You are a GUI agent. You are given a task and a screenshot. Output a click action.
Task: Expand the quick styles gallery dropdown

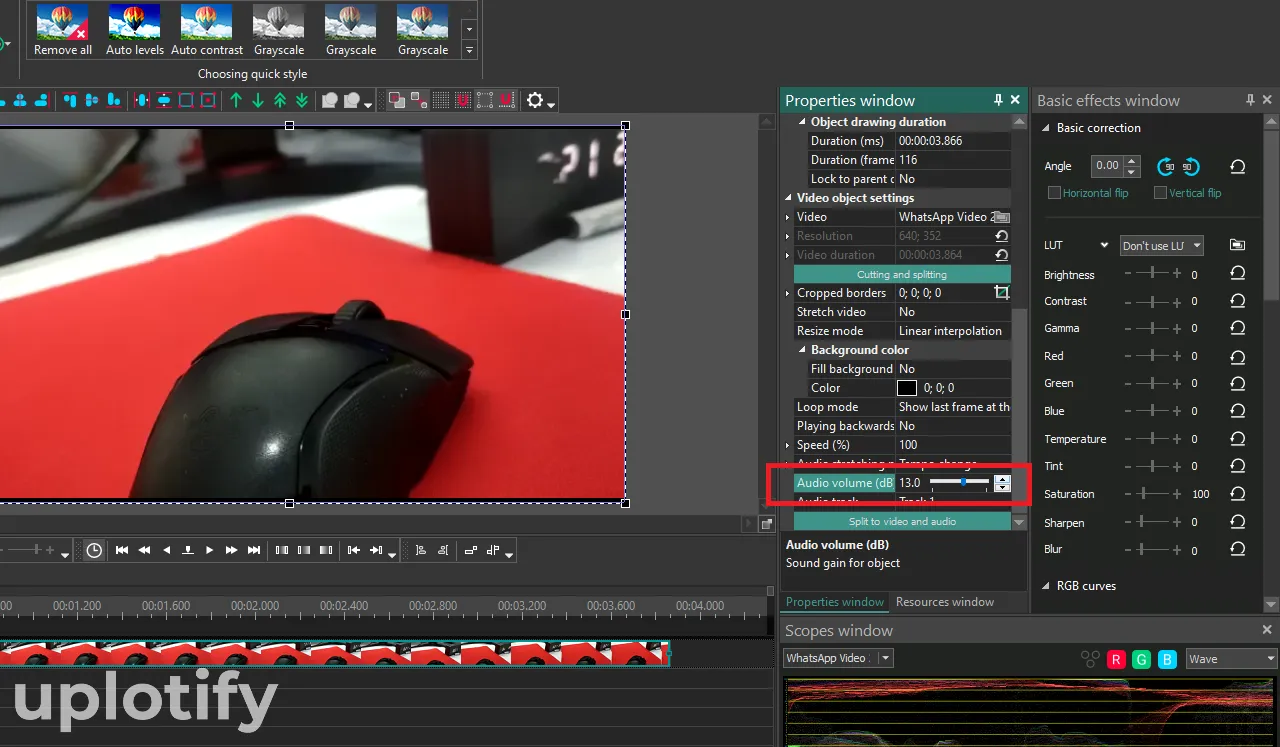tap(469, 50)
